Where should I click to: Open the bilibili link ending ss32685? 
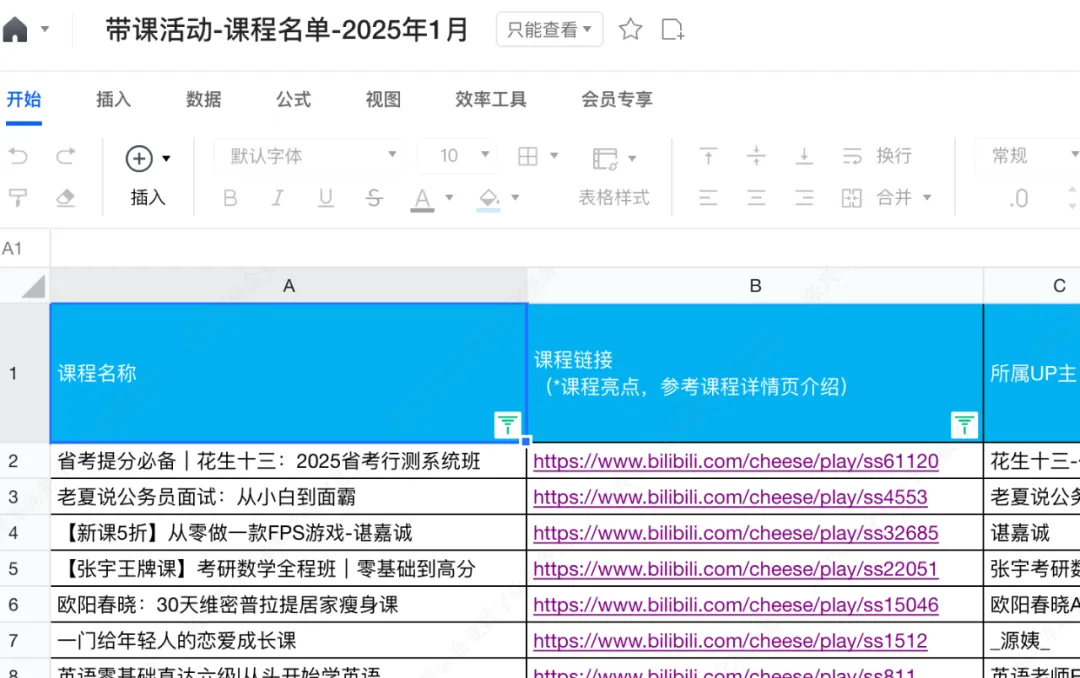736,533
